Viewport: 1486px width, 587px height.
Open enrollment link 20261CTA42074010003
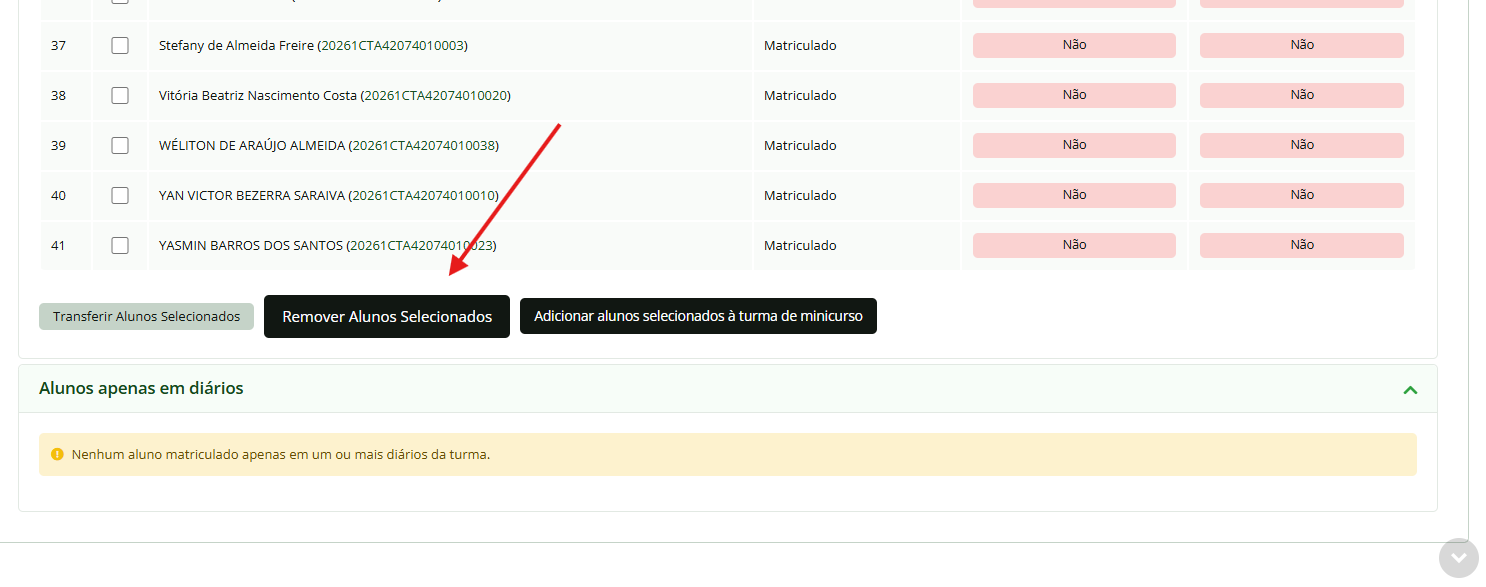tap(392, 45)
